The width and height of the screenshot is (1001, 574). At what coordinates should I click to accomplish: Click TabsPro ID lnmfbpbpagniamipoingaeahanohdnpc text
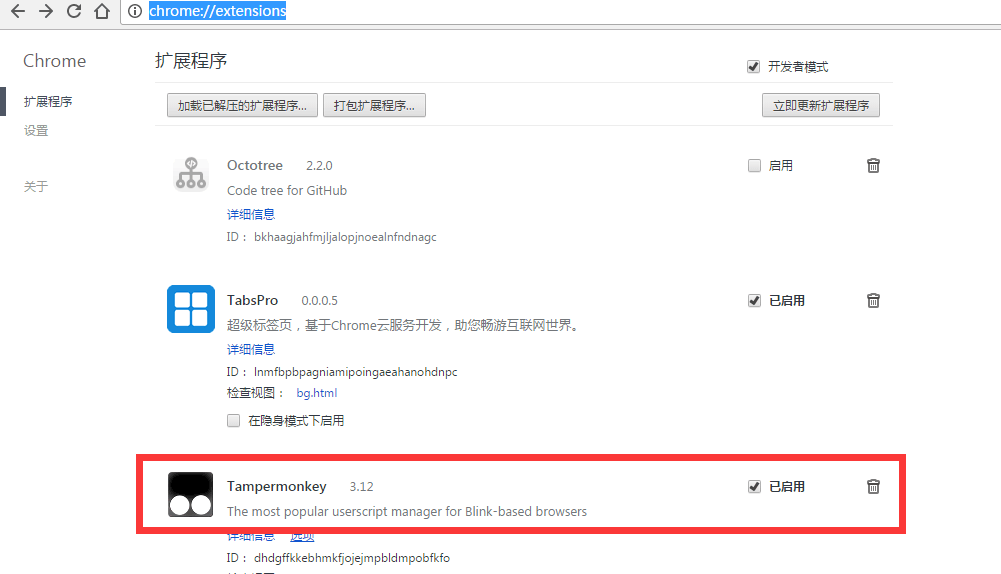pyautogui.click(x=356, y=372)
